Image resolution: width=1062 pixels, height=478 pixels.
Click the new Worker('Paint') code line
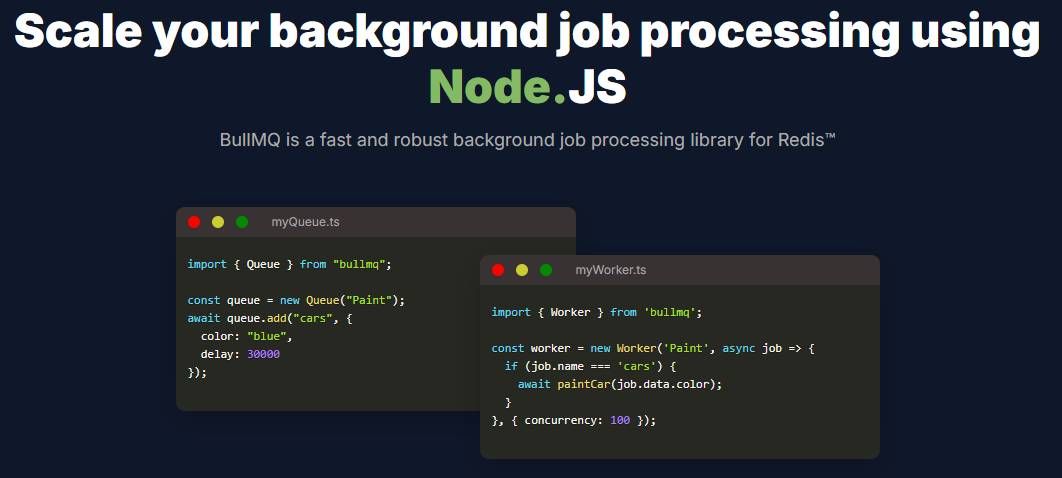coord(654,348)
